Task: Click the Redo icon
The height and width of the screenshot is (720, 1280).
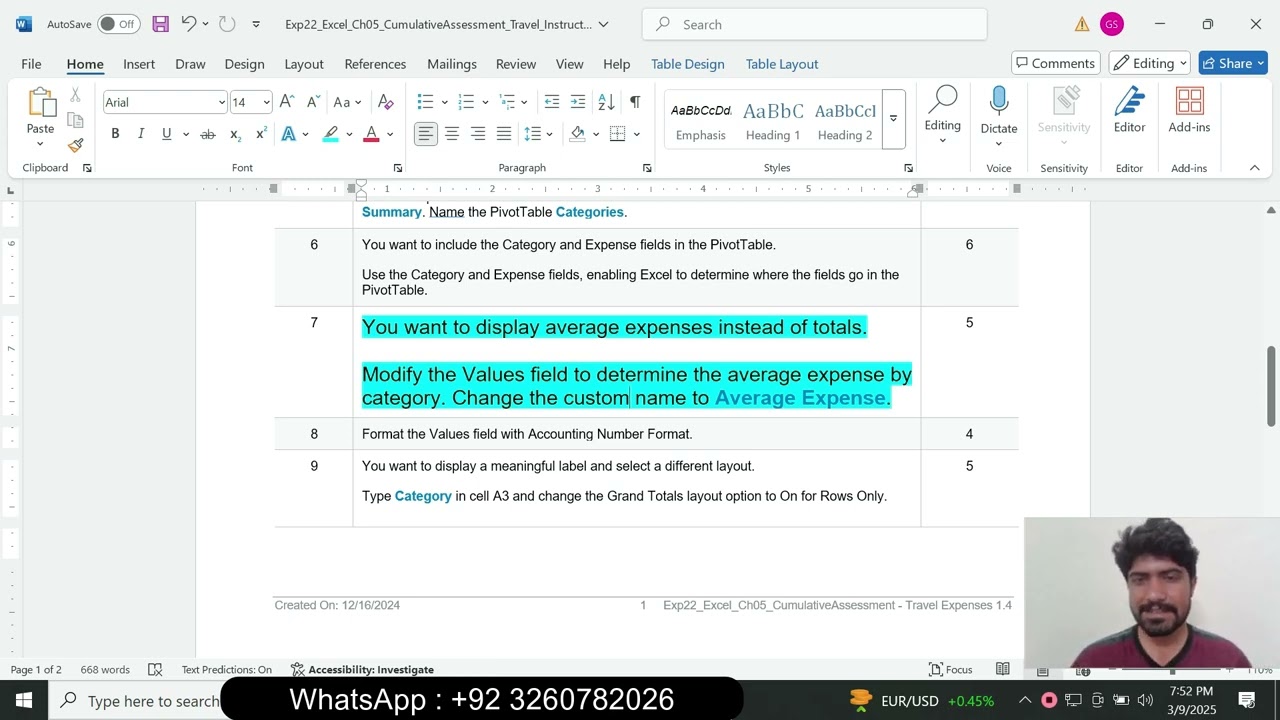Action: coord(227,24)
